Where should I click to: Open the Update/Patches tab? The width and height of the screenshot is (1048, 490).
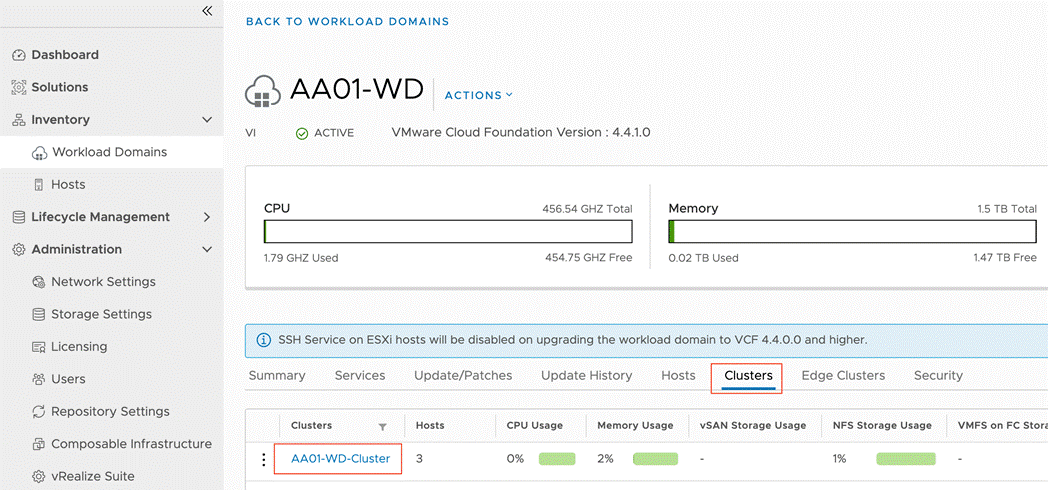coord(463,376)
